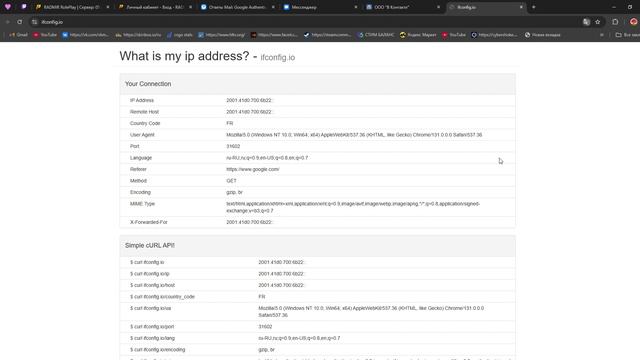Click the Country Code value FR
Image resolution: width=640 pixels, height=360 pixels.
tap(230, 123)
